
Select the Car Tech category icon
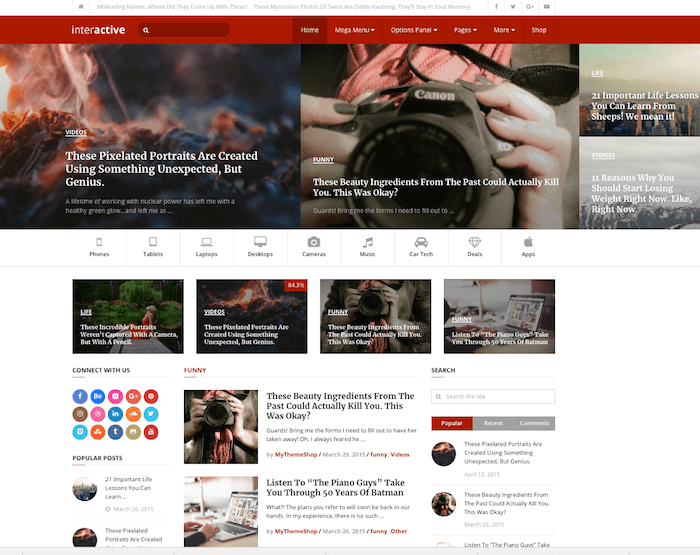(x=421, y=242)
